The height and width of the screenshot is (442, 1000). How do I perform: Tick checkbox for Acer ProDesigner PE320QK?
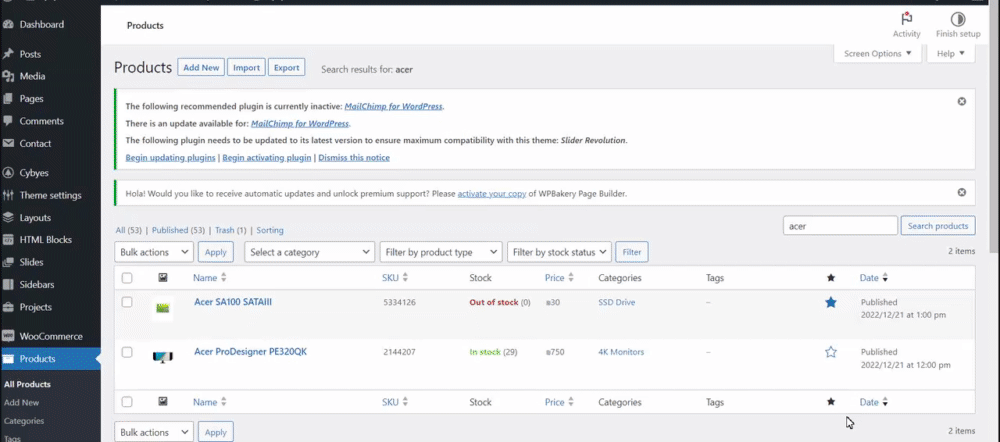coord(127,352)
